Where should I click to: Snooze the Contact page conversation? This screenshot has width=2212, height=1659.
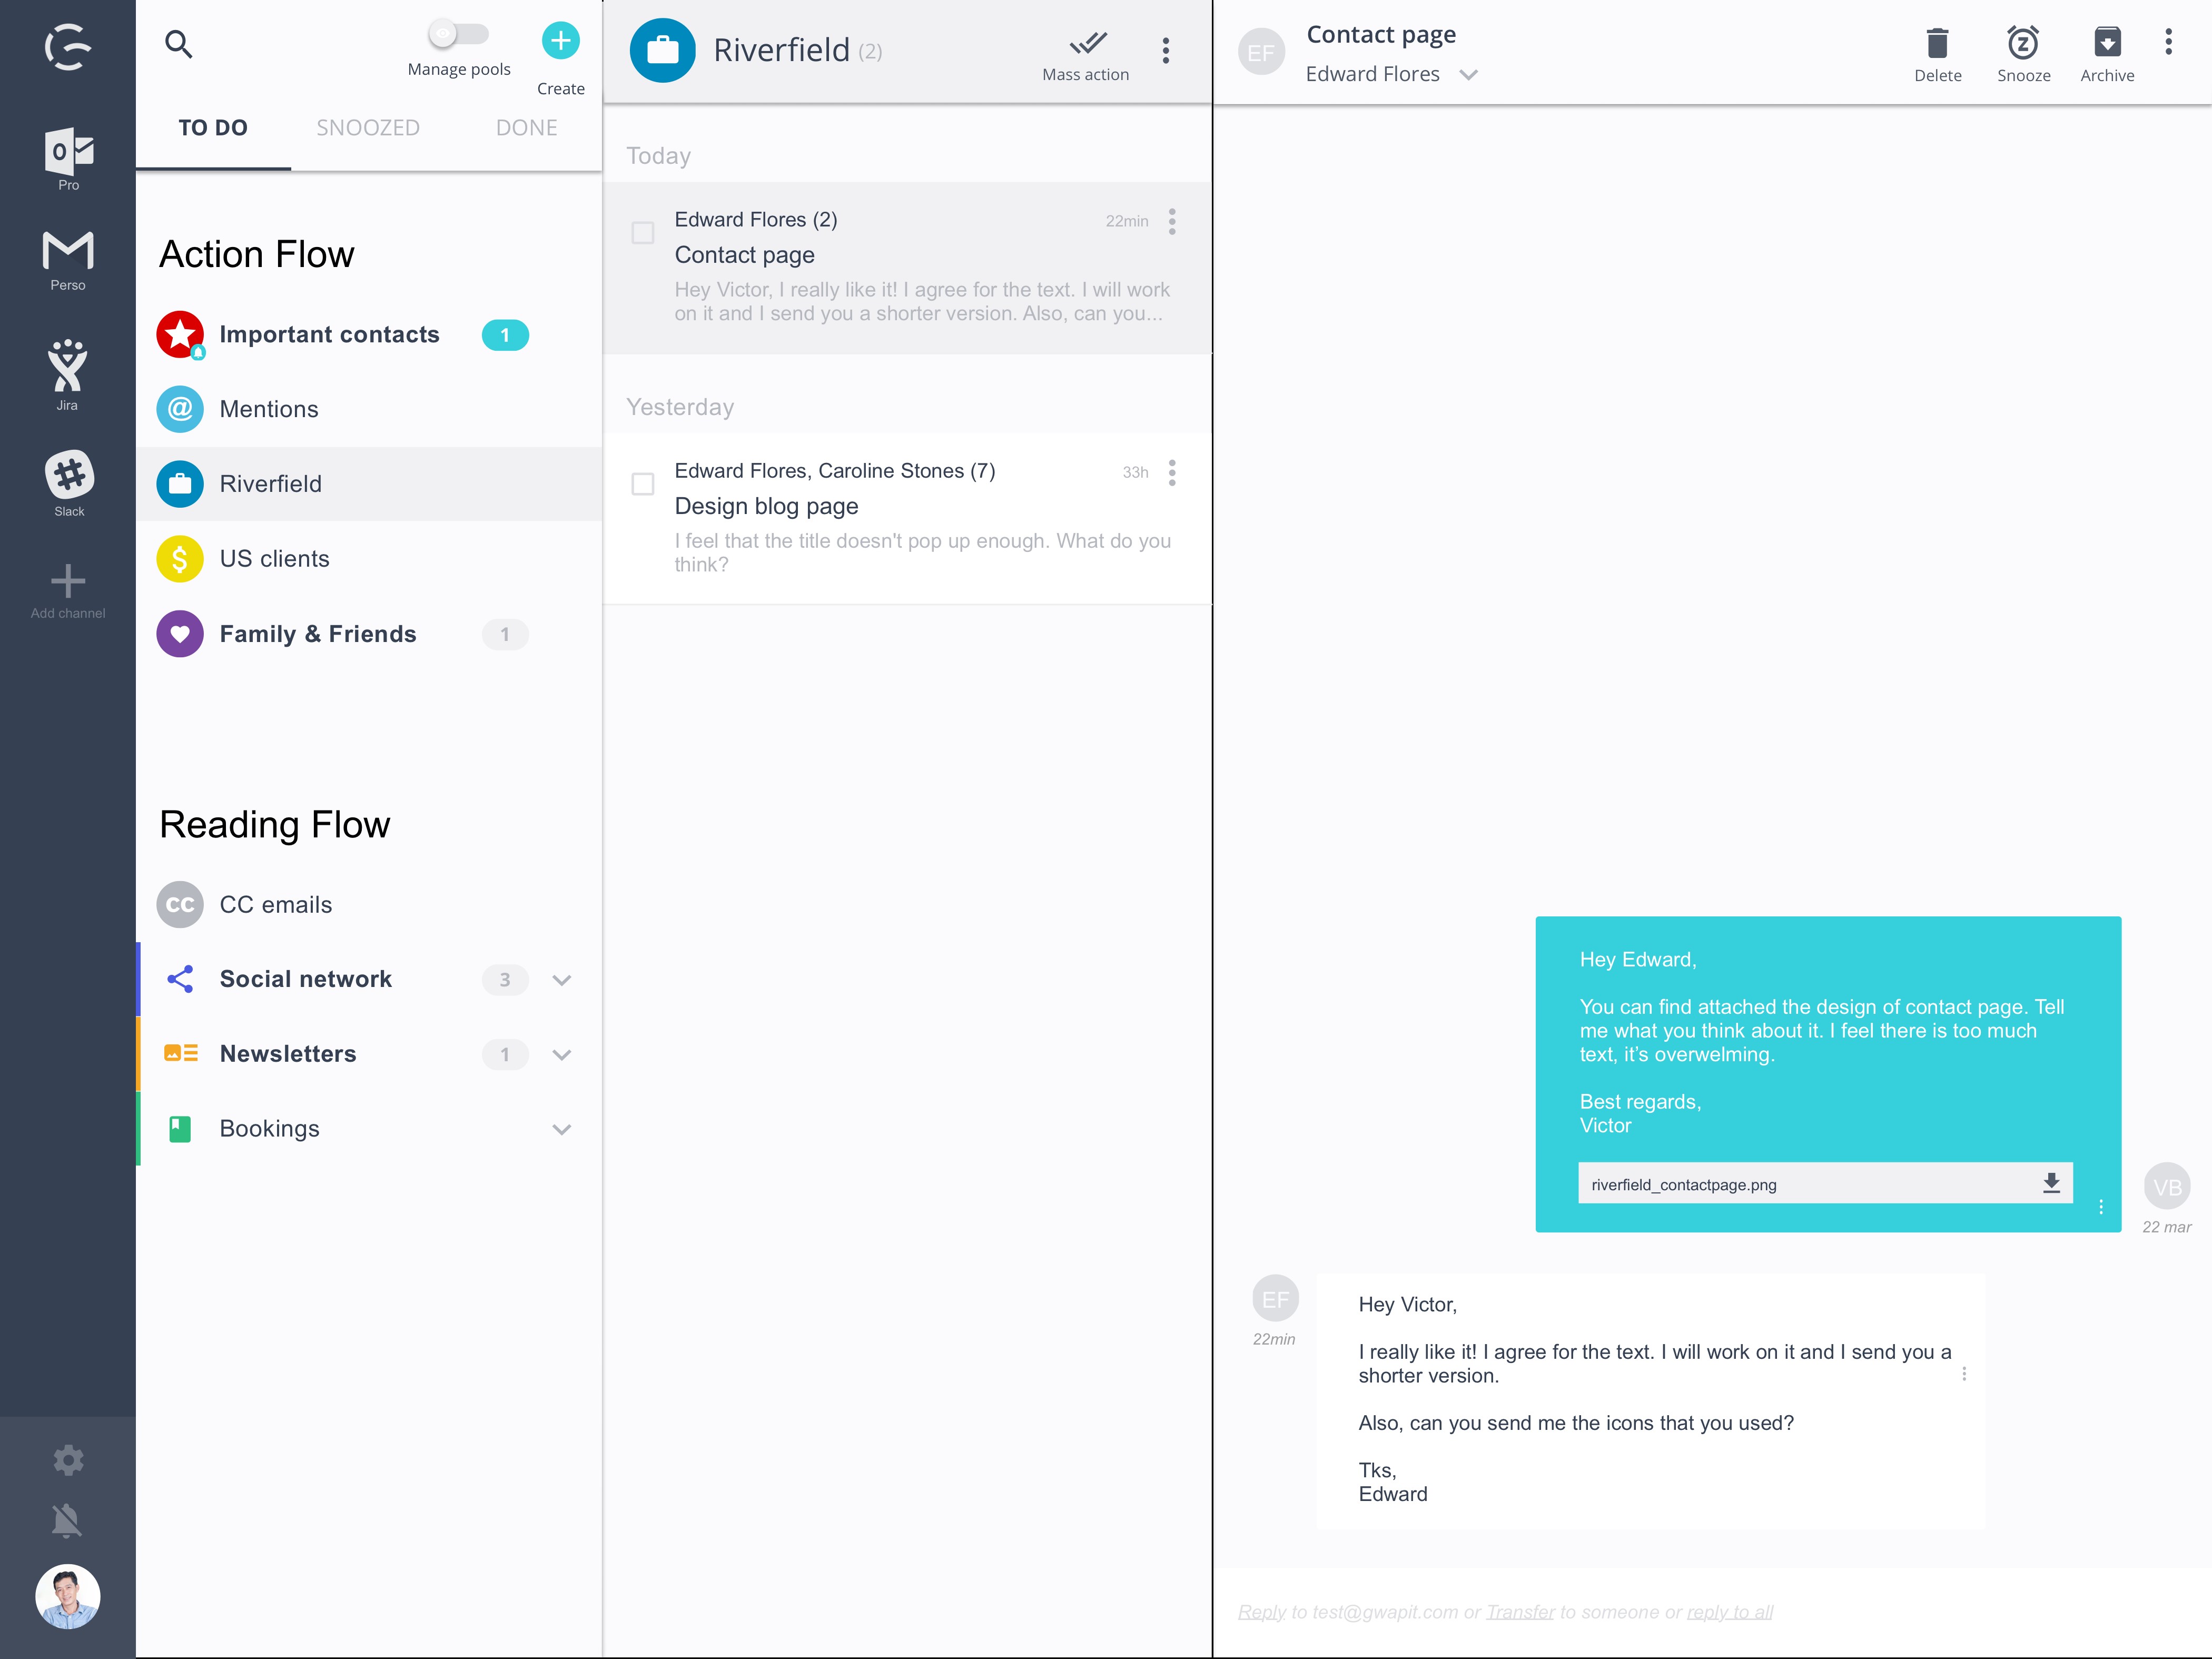tap(2022, 44)
